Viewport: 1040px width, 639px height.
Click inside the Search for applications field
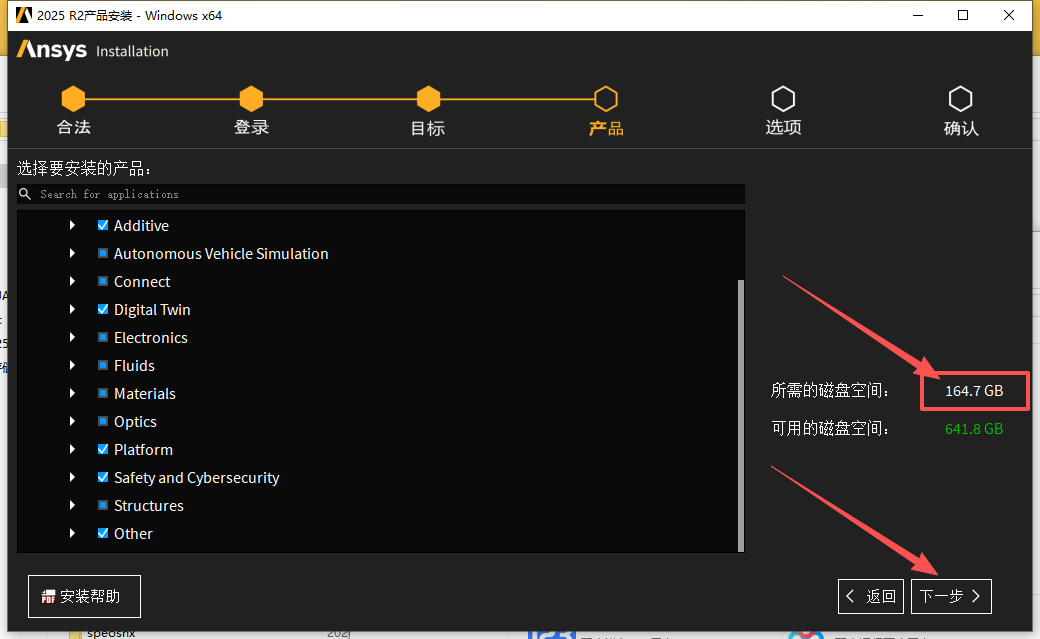pyautogui.click(x=300, y=193)
